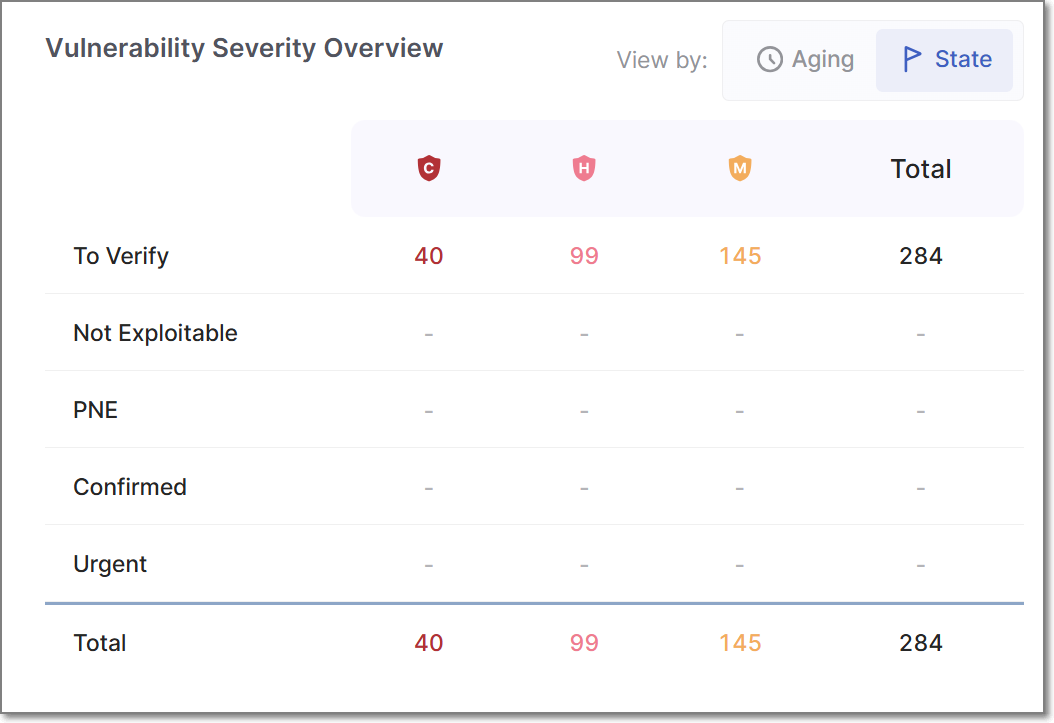Open the 145 medium To Verify count
The width and height of the screenshot is (1054, 723).
tap(740, 256)
